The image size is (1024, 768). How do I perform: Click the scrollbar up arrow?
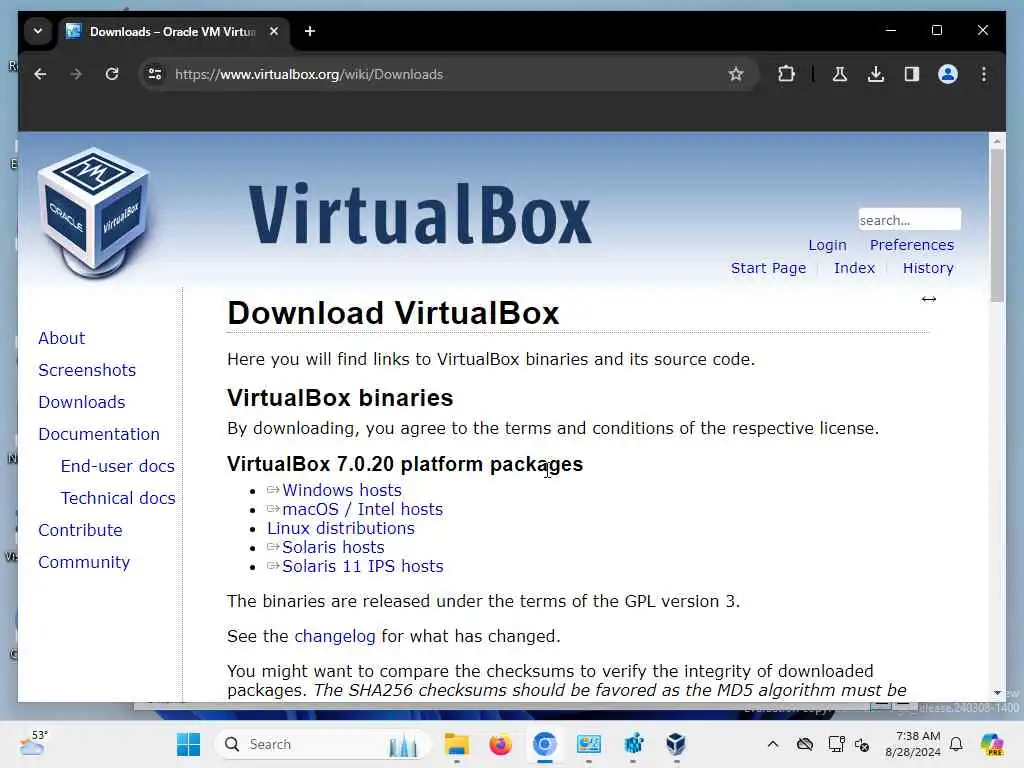997,140
